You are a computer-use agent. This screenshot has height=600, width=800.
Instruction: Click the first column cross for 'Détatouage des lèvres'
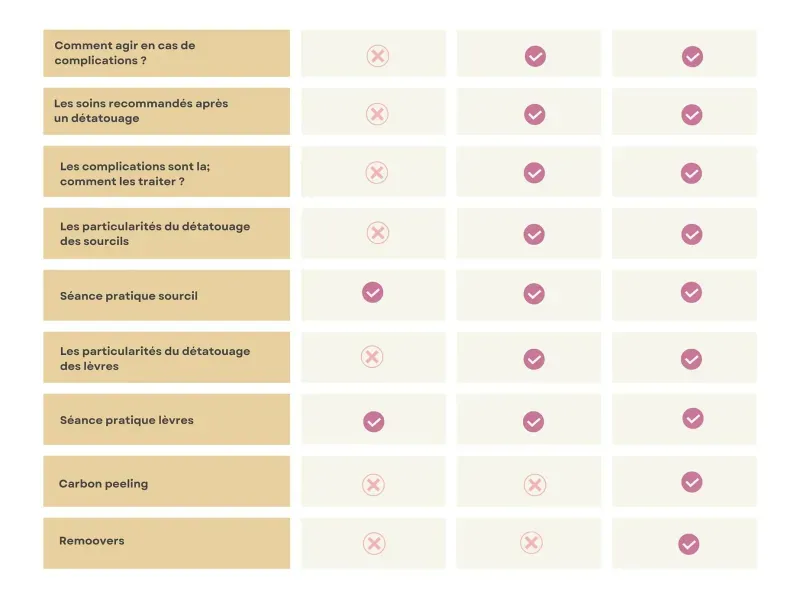click(x=372, y=357)
